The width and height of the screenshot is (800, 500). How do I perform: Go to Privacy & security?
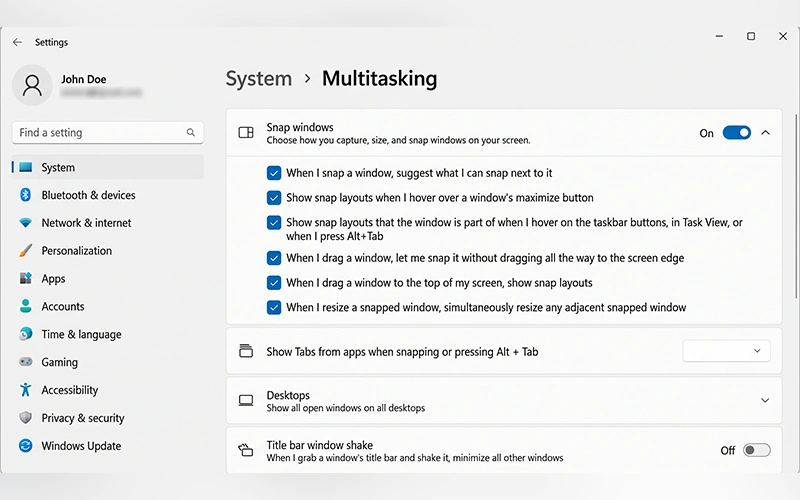[108, 418]
